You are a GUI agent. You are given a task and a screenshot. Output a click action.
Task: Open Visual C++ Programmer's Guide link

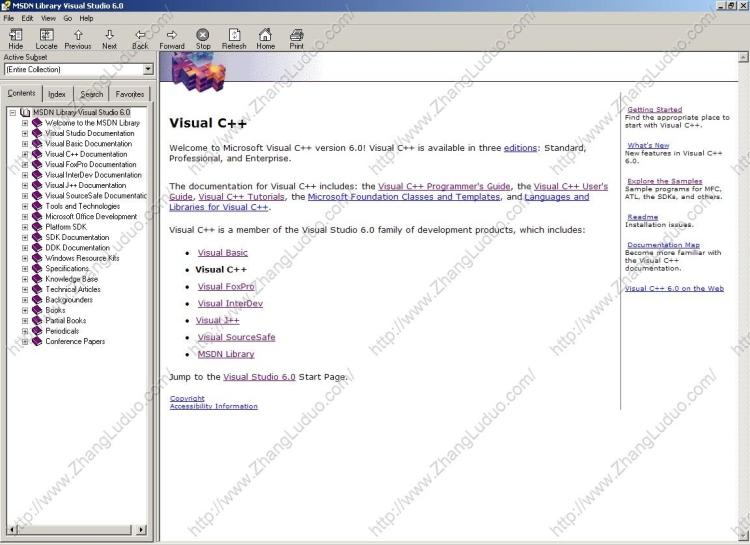(444, 186)
